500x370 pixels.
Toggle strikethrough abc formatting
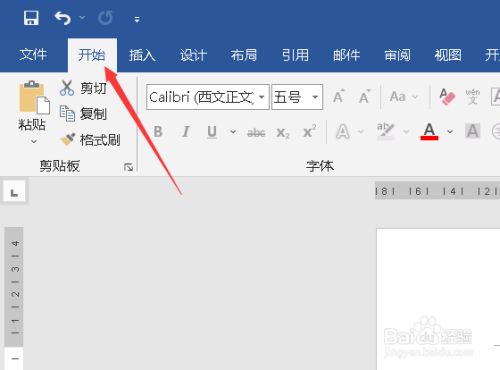[256, 133]
